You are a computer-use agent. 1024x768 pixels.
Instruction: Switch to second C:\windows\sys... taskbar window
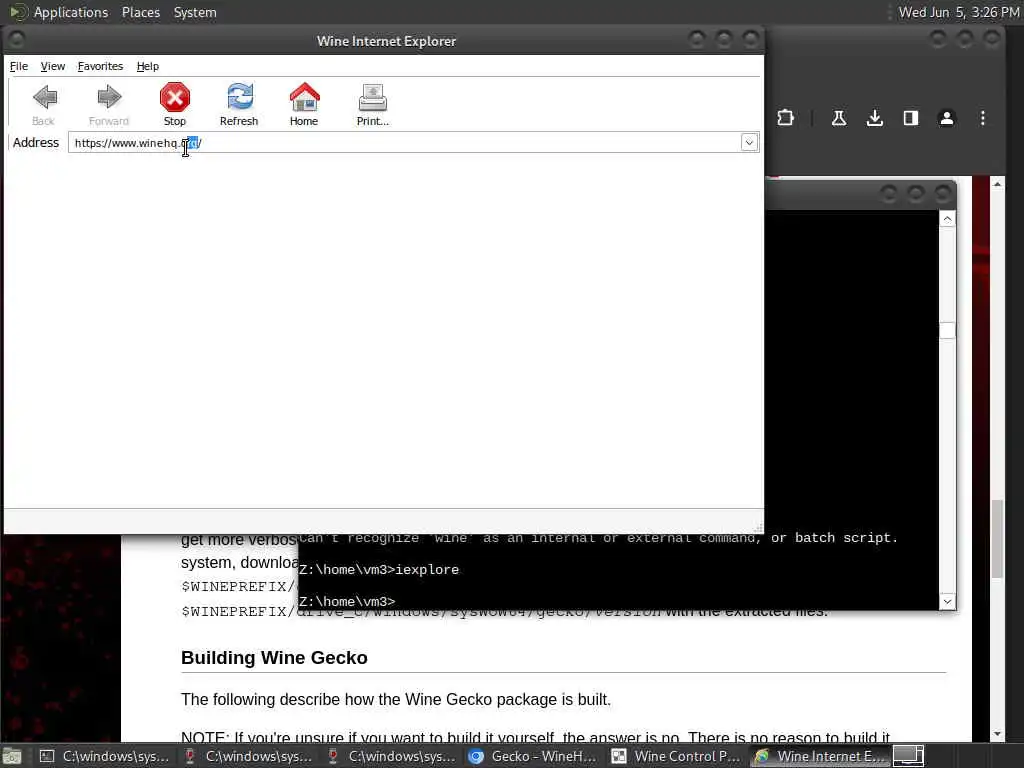248,756
